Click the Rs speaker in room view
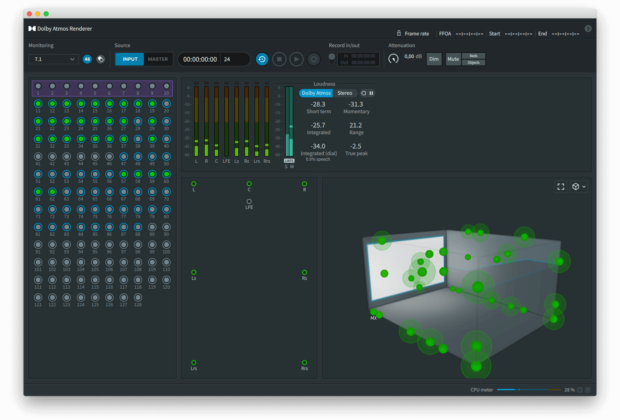620x420 pixels. coord(304,272)
